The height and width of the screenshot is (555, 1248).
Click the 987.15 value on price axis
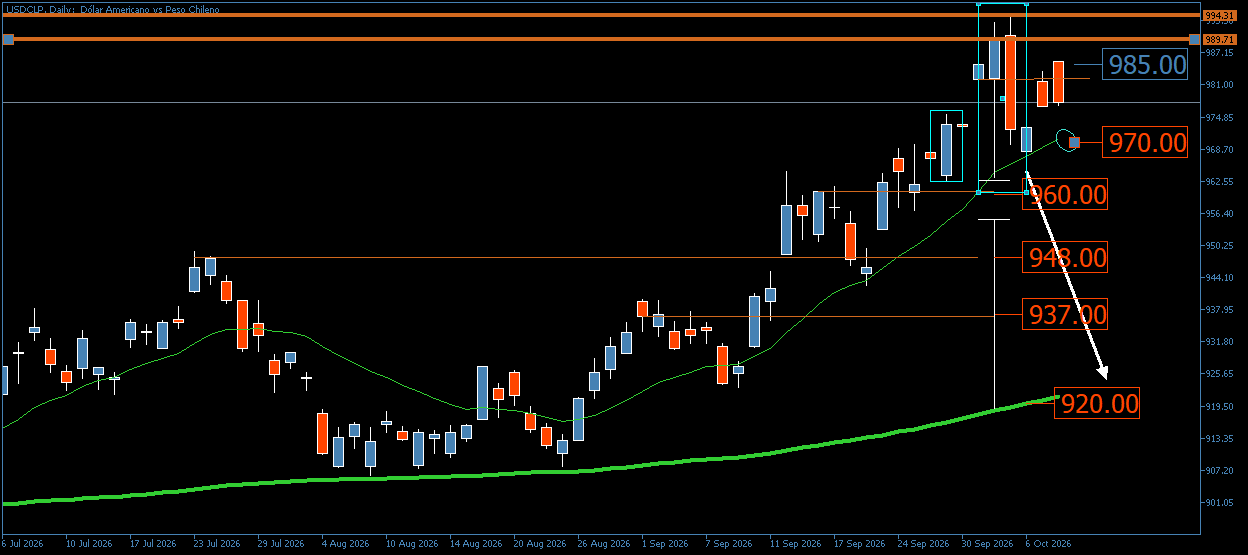tap(1217, 53)
